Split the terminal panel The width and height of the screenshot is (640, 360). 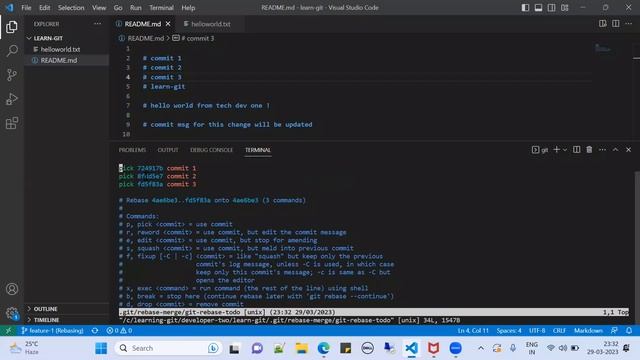(576, 150)
